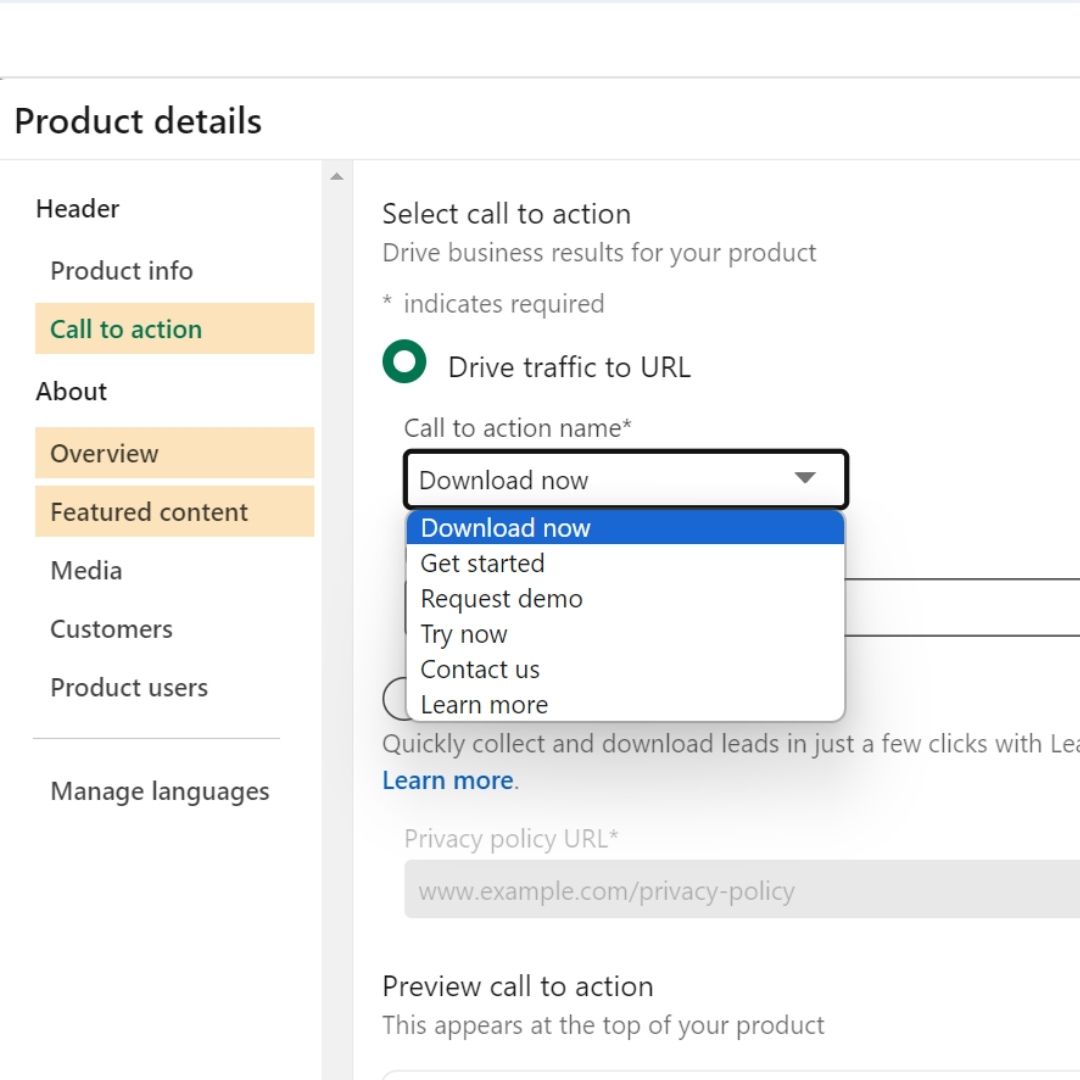Select Try now from the list

point(625,634)
